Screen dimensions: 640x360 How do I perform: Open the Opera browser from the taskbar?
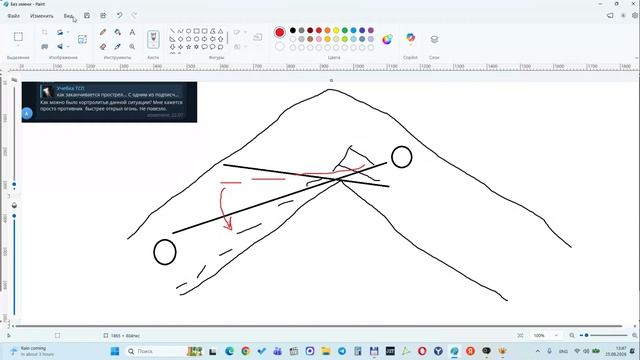tap(422, 351)
